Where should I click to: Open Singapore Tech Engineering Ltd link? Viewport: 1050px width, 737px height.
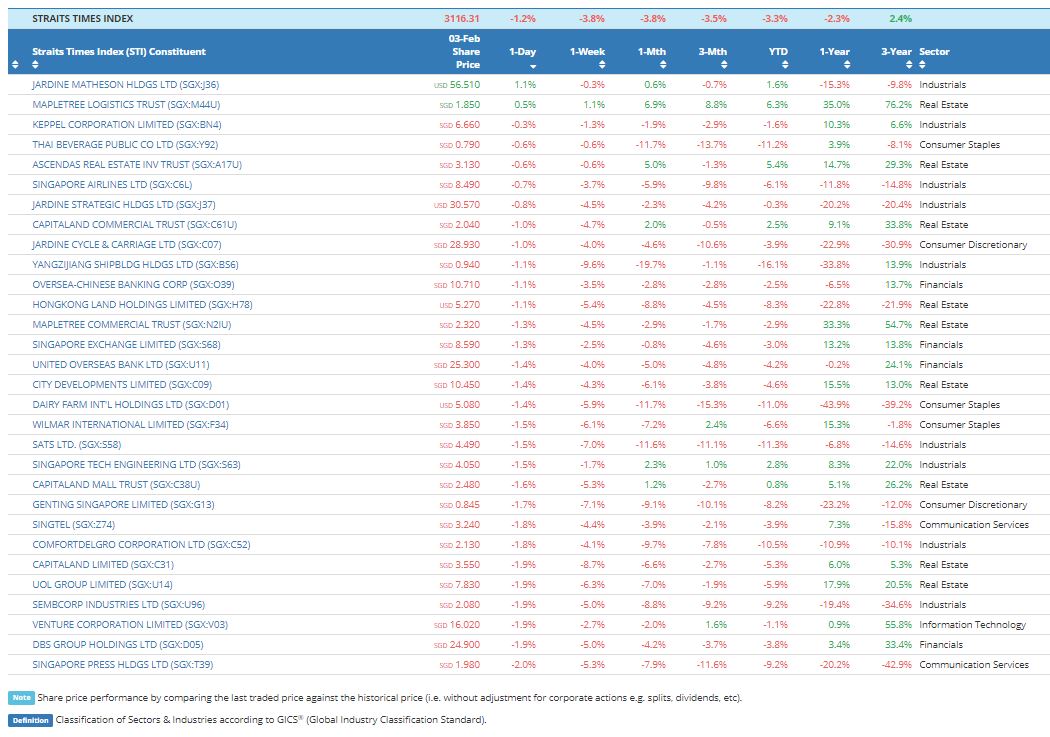coord(136,465)
